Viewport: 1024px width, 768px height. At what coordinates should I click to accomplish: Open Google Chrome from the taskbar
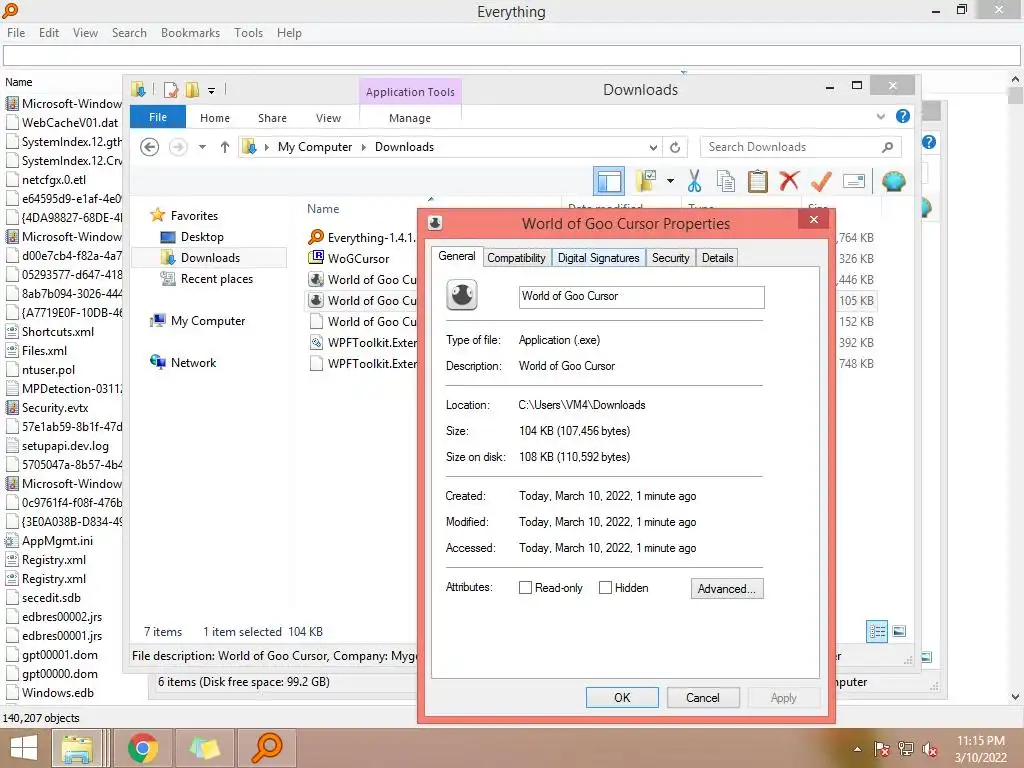pos(143,748)
